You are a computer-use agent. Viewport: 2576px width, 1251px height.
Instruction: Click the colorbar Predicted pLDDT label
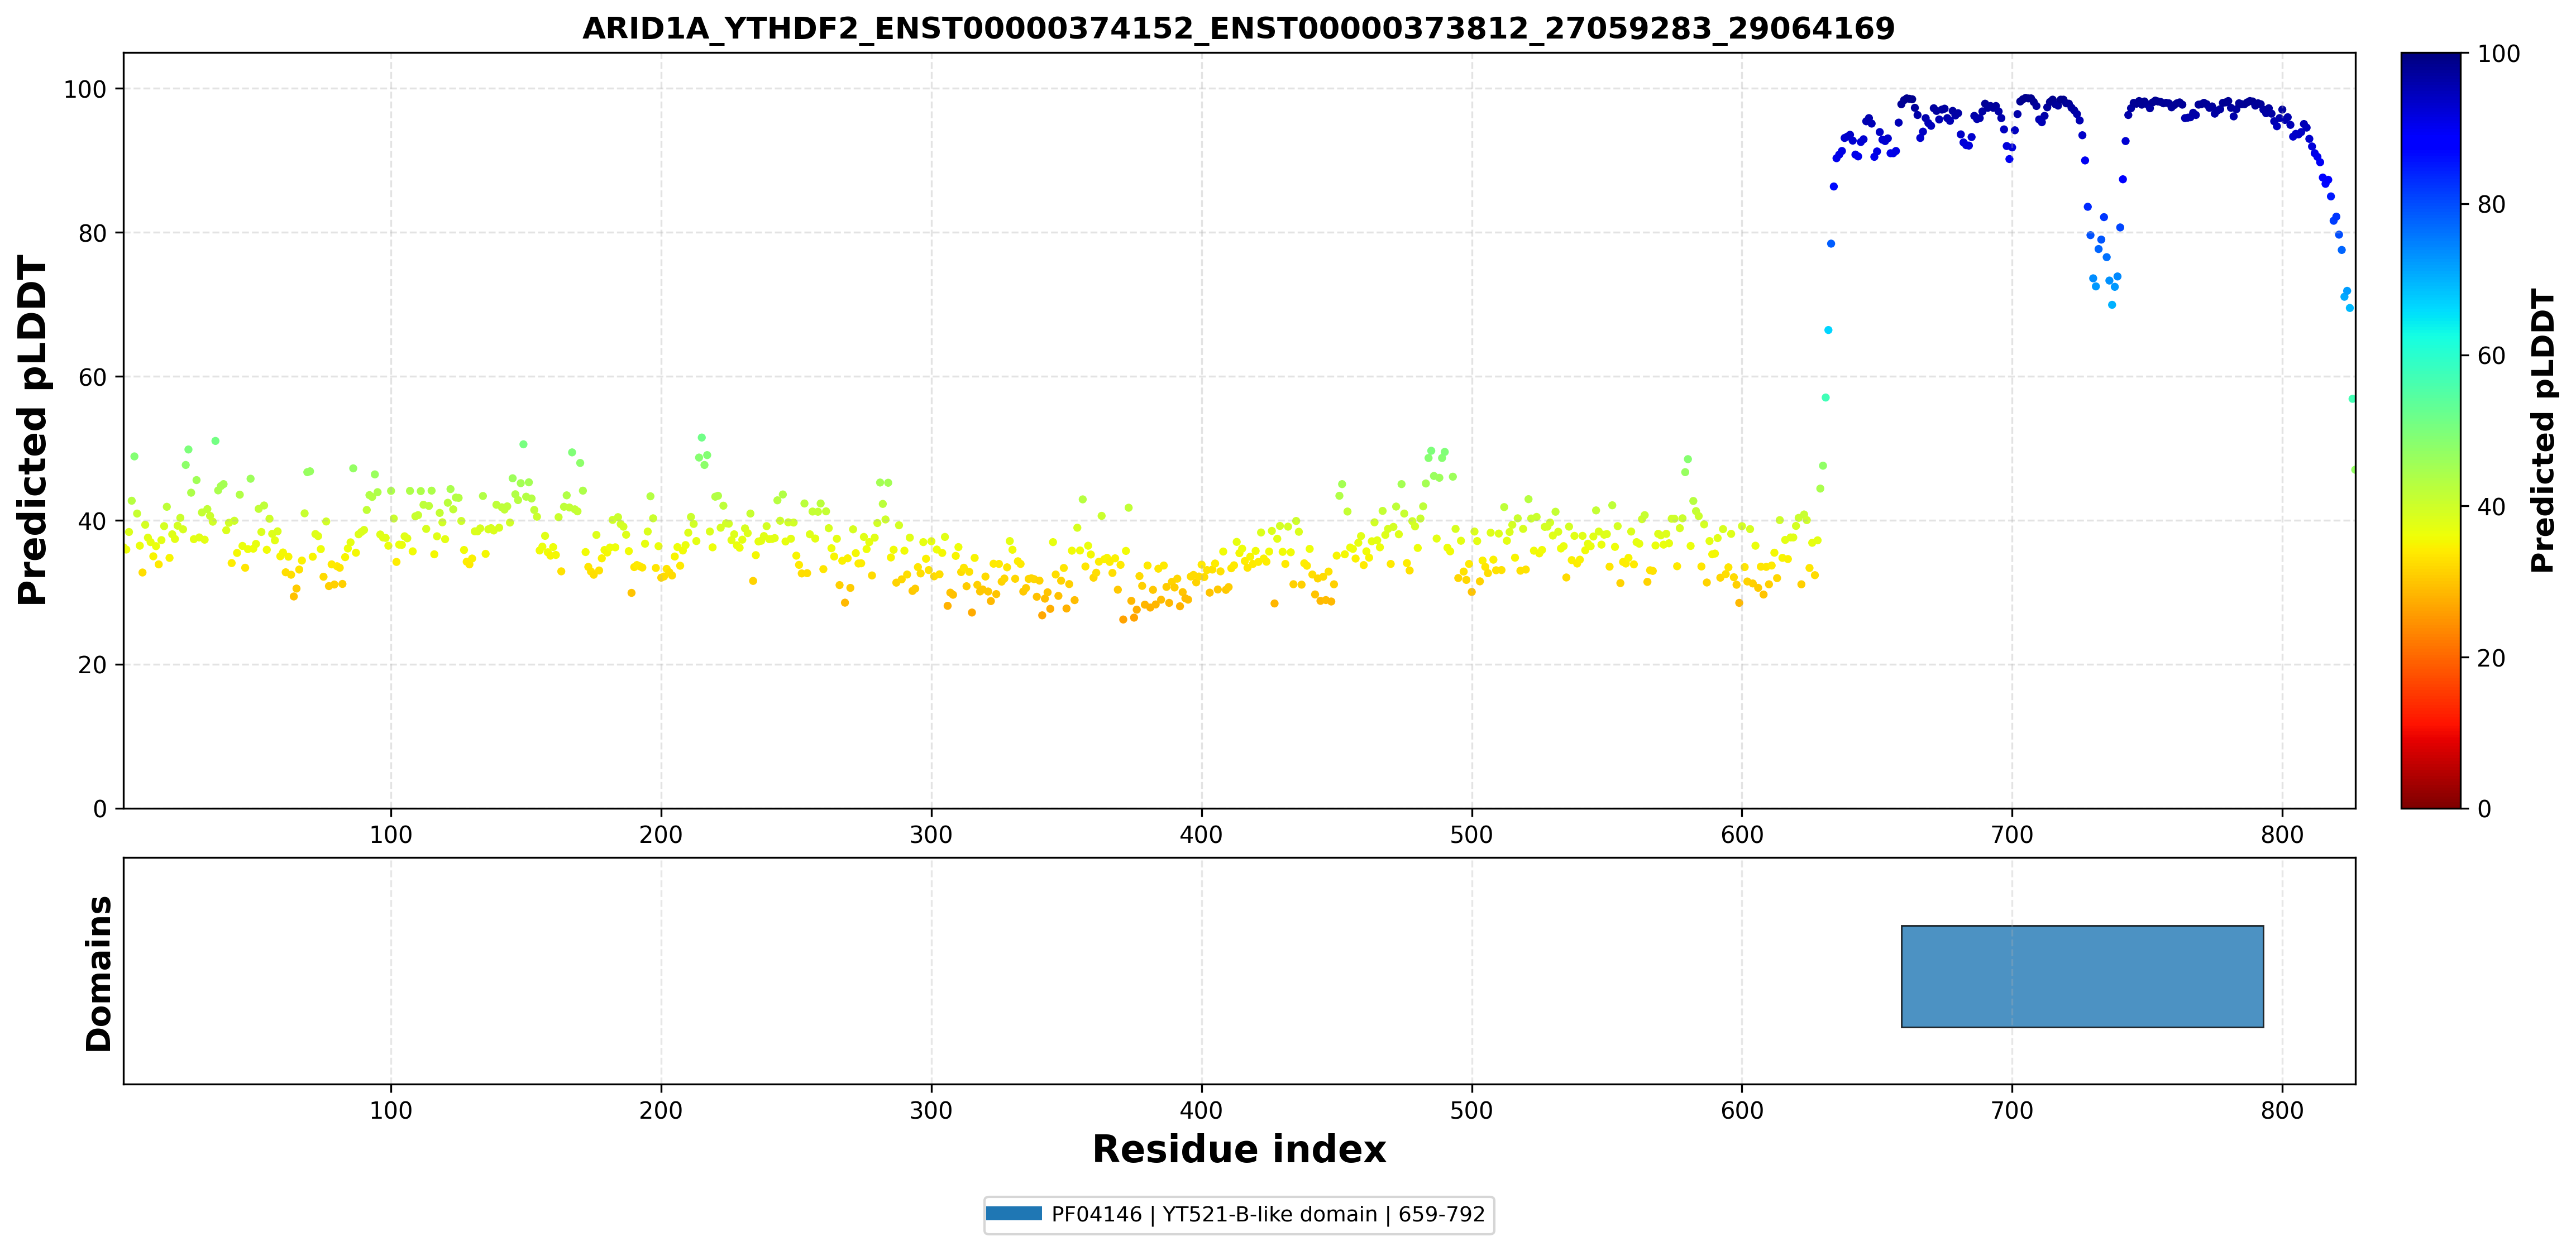pyautogui.click(x=2542, y=430)
